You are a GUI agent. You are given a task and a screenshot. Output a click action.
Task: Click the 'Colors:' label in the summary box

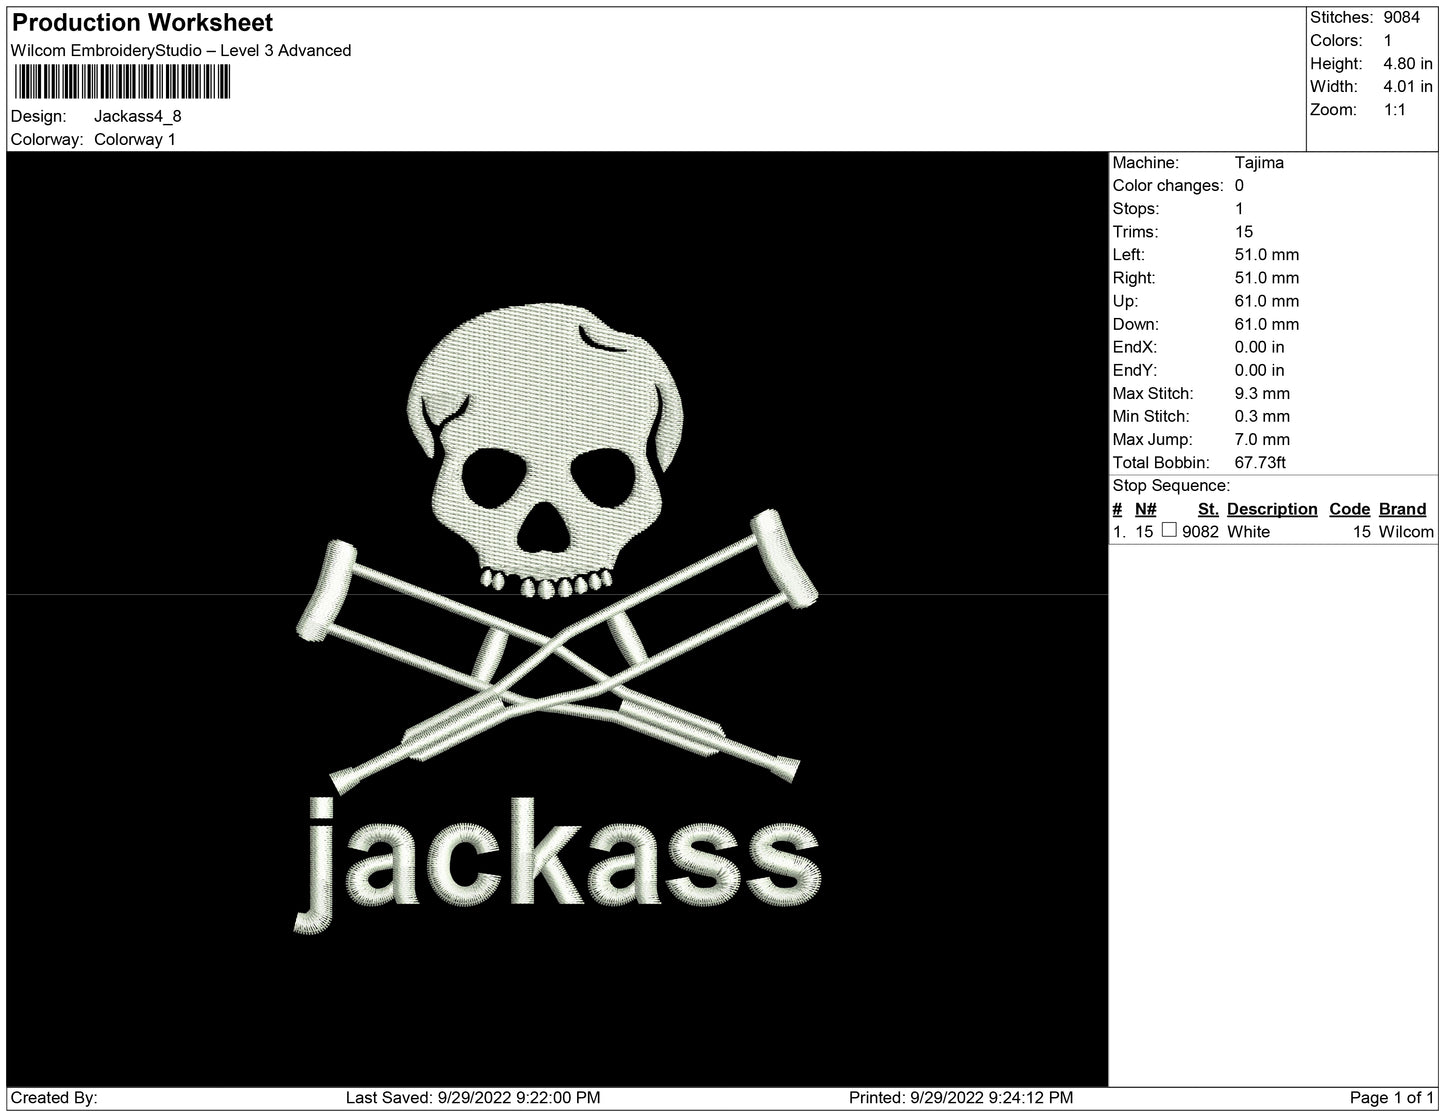1336,40
